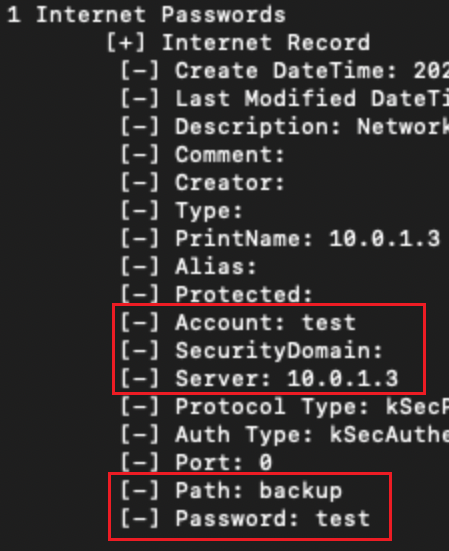Click the [-] marker before Create DateTime
Viewport: 449px width, 551px height.
pyautogui.click(x=140, y=71)
